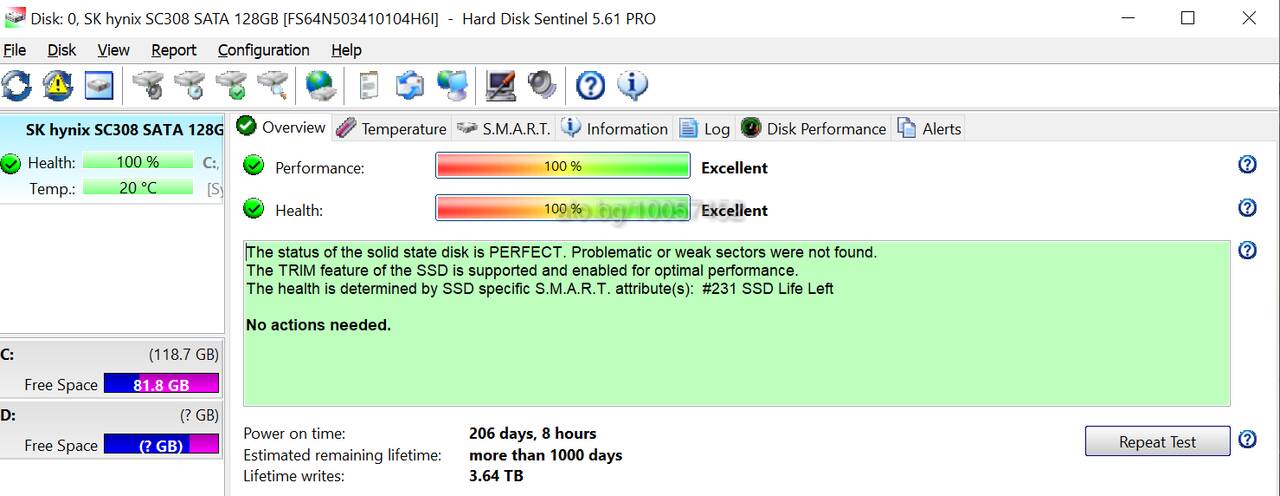Open the text report document icon

(369, 86)
